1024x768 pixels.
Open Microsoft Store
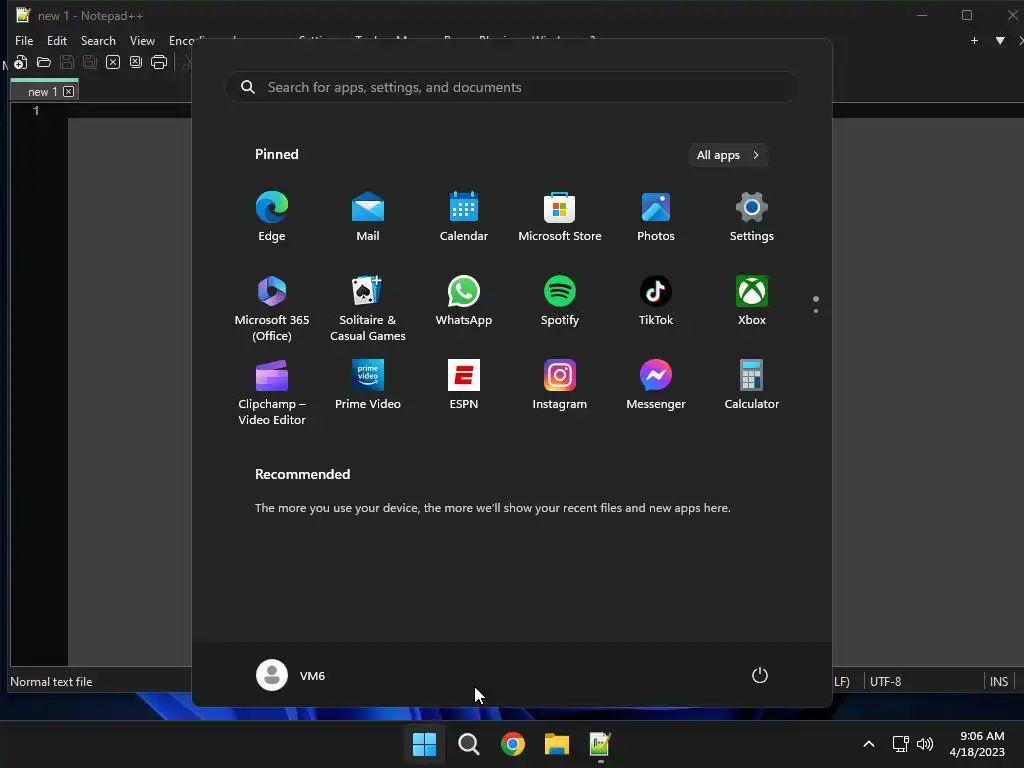pos(560,216)
